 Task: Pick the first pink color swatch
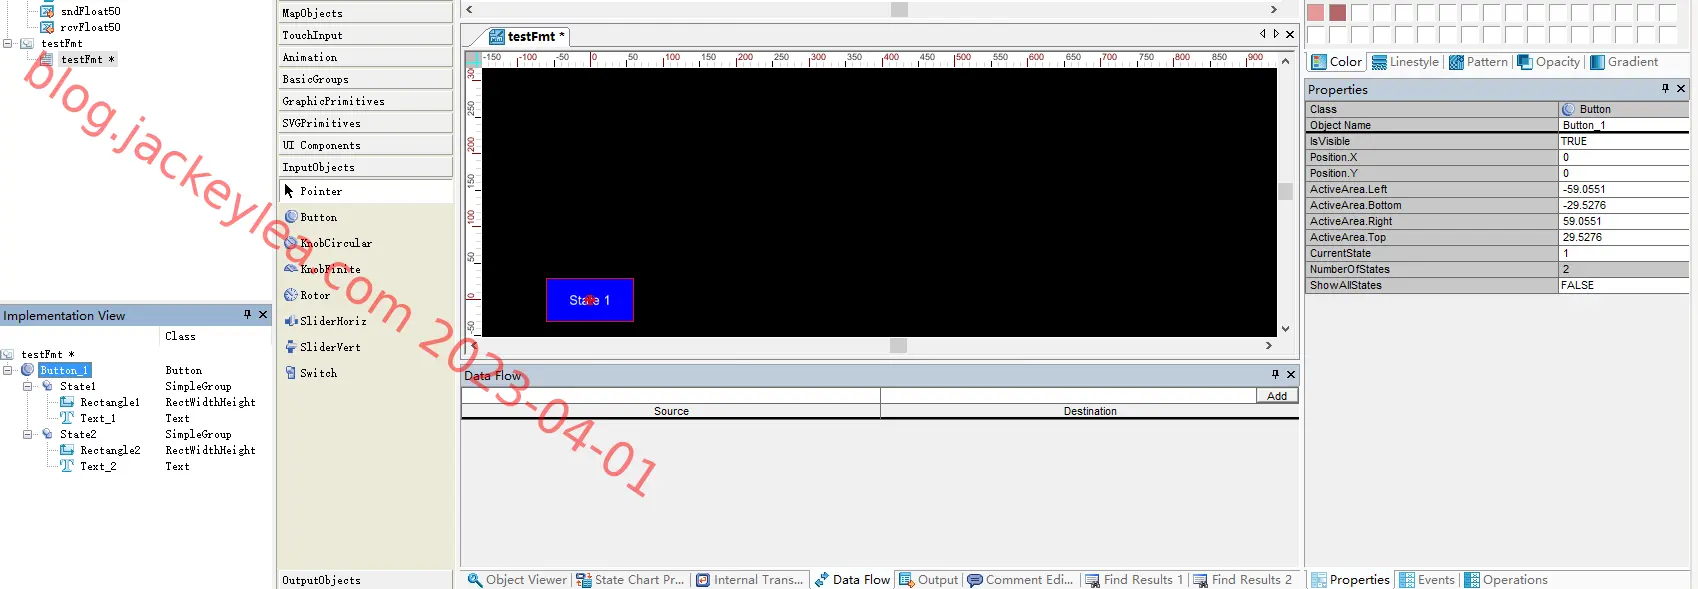(x=1315, y=13)
